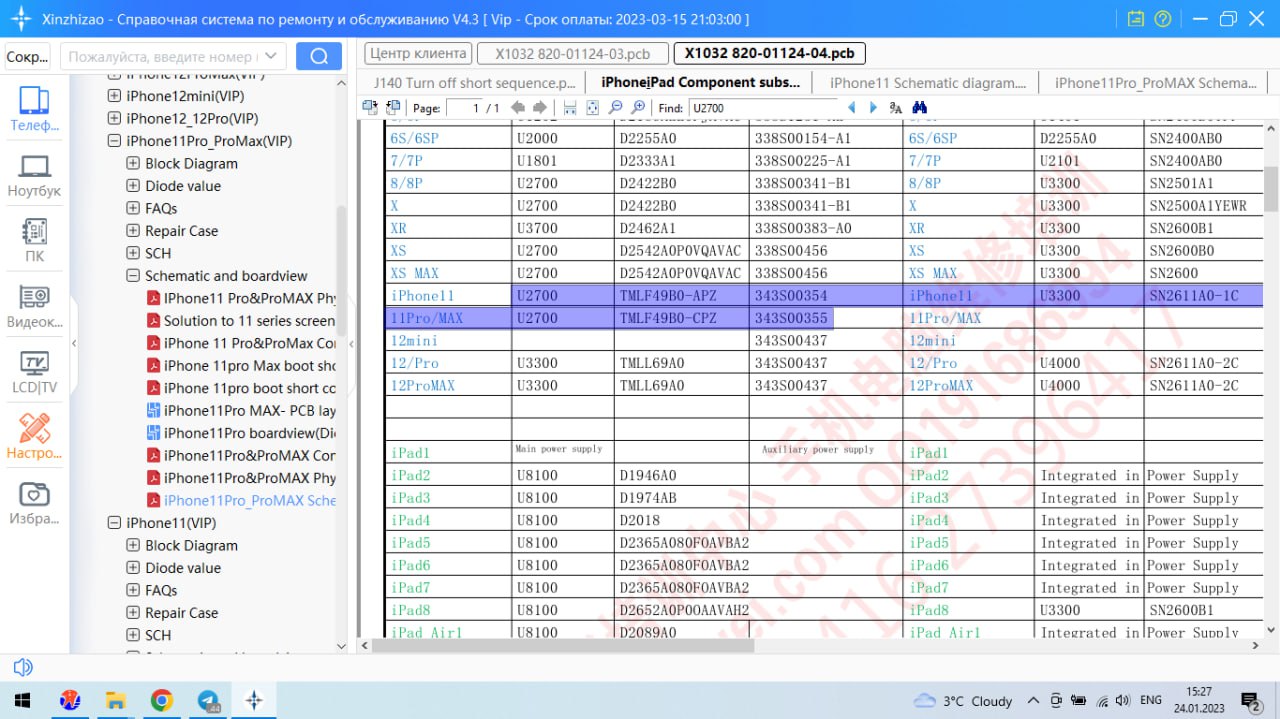Open File Explorer from the taskbar

point(116,700)
